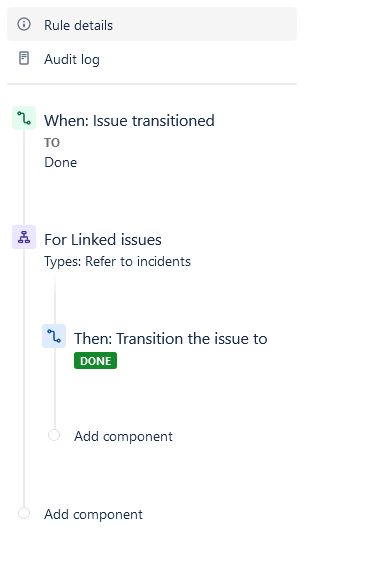Open the For Linked issues branch
The height and width of the screenshot is (573, 368).
pos(103,240)
